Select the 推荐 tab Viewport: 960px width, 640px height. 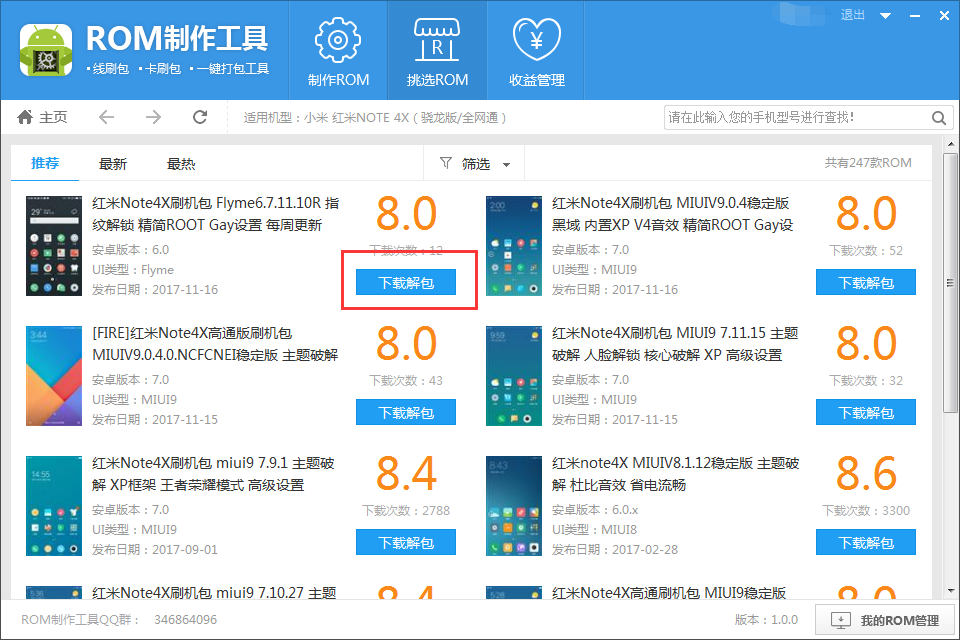tap(45, 163)
